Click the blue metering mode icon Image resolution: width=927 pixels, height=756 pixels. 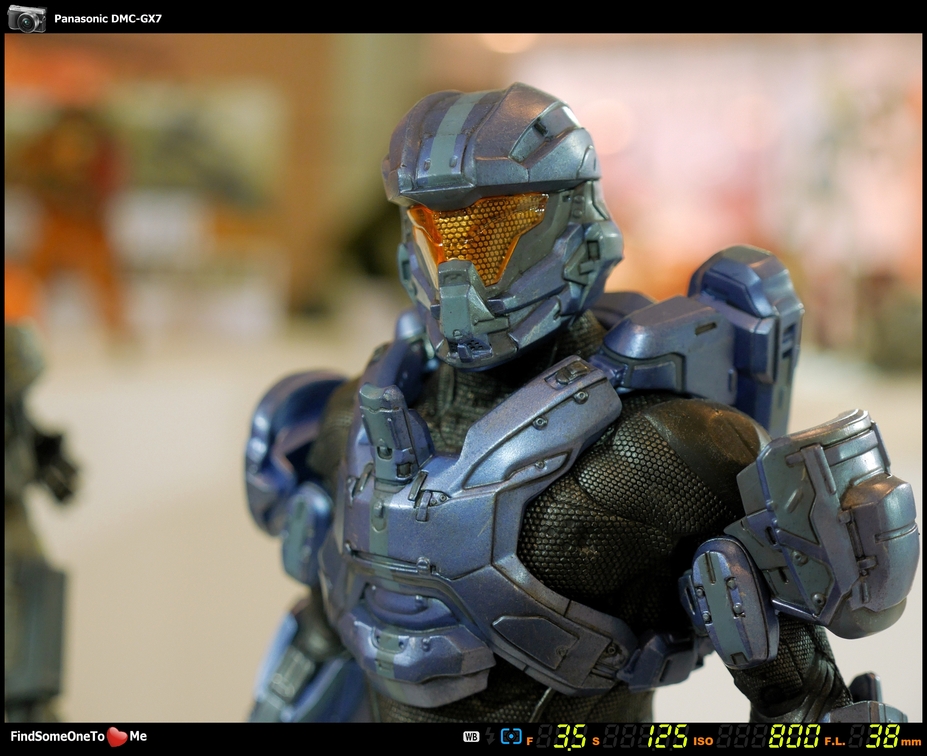pos(511,736)
